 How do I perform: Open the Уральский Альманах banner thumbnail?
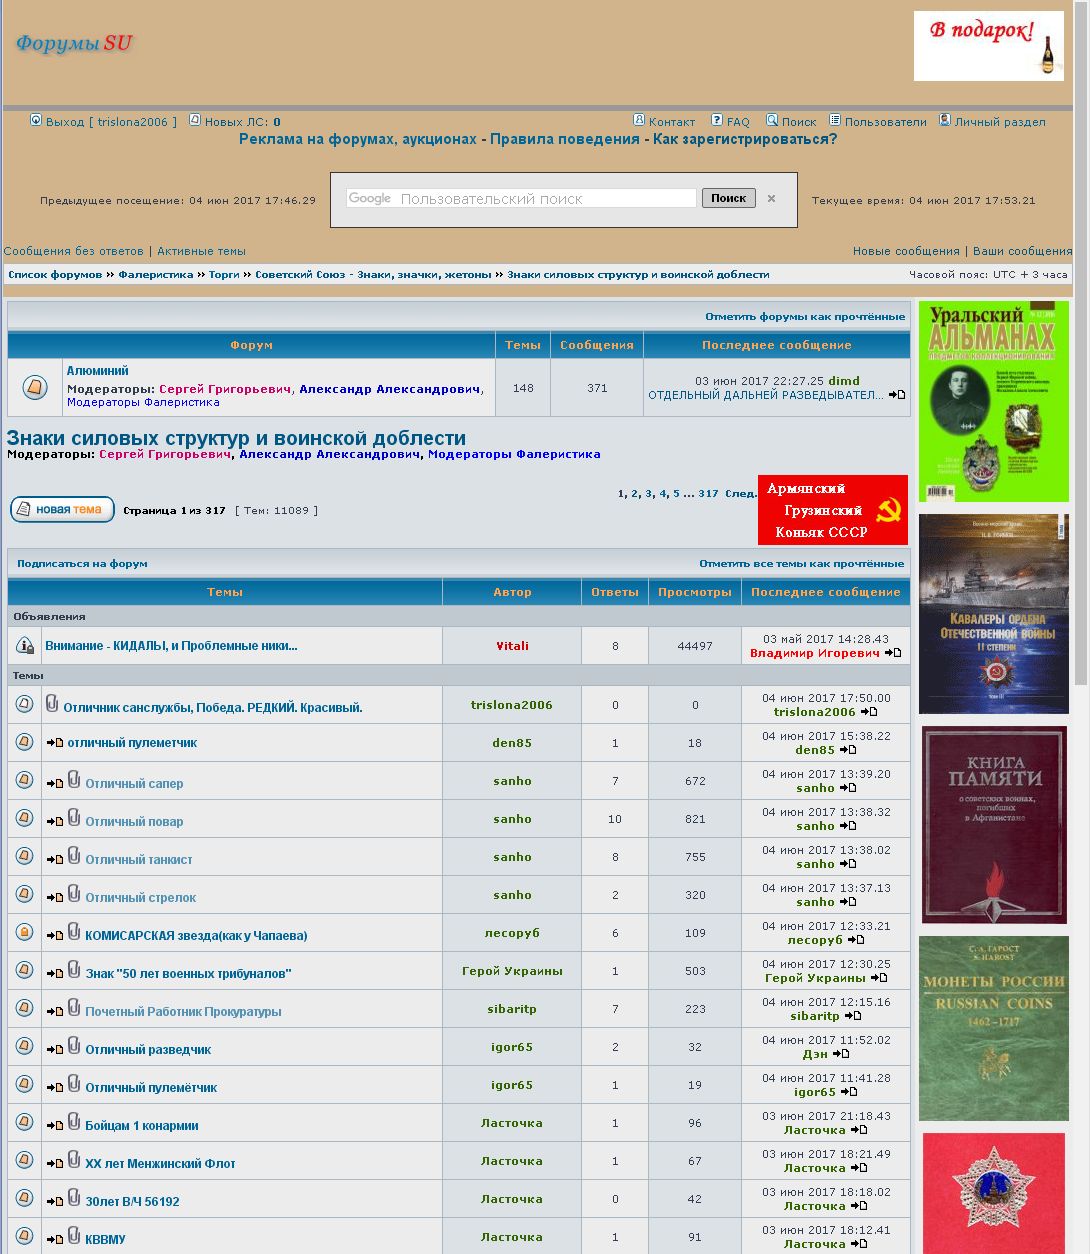pos(994,401)
